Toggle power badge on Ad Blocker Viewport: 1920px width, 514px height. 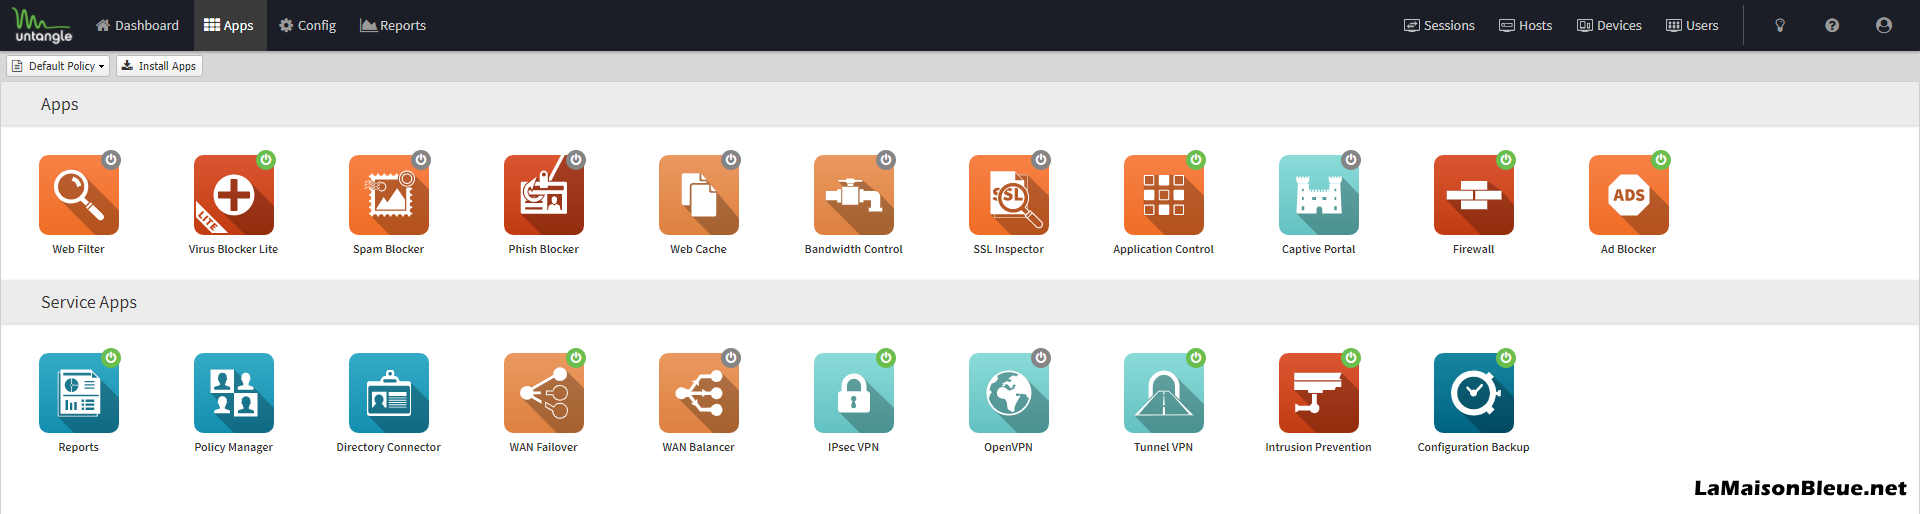tap(1661, 159)
